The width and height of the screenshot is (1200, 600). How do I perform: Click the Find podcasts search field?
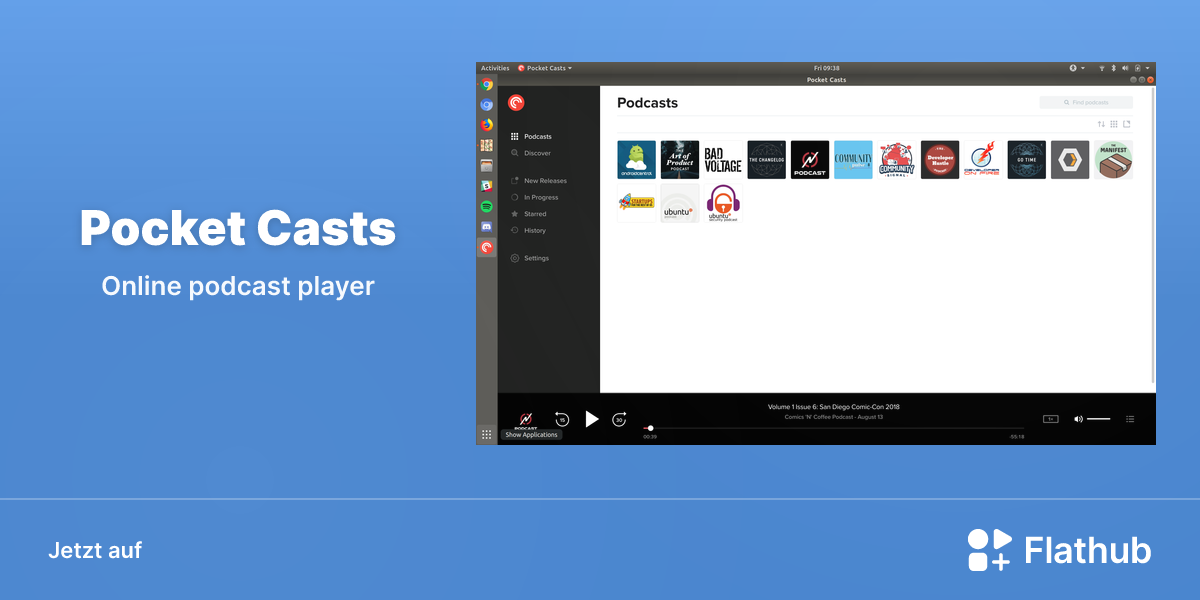tap(1086, 102)
